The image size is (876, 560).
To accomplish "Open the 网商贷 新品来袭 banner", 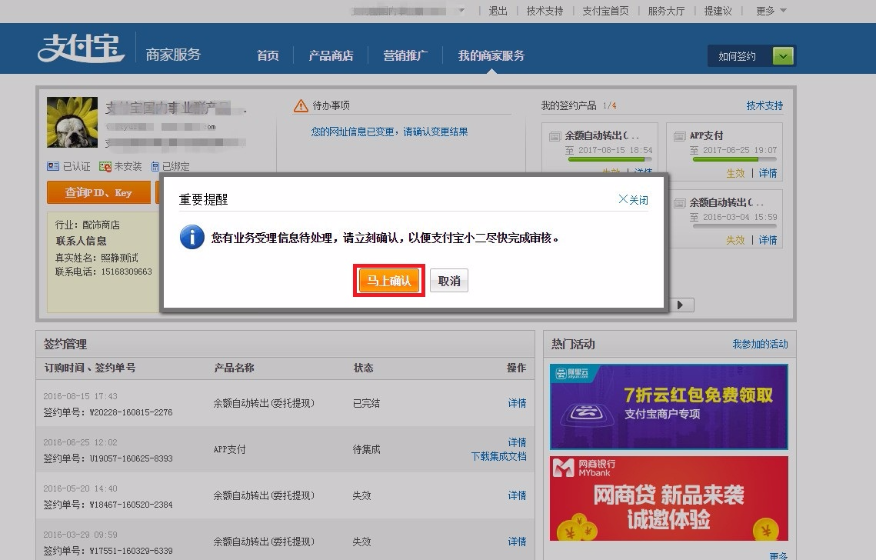I will point(669,499).
